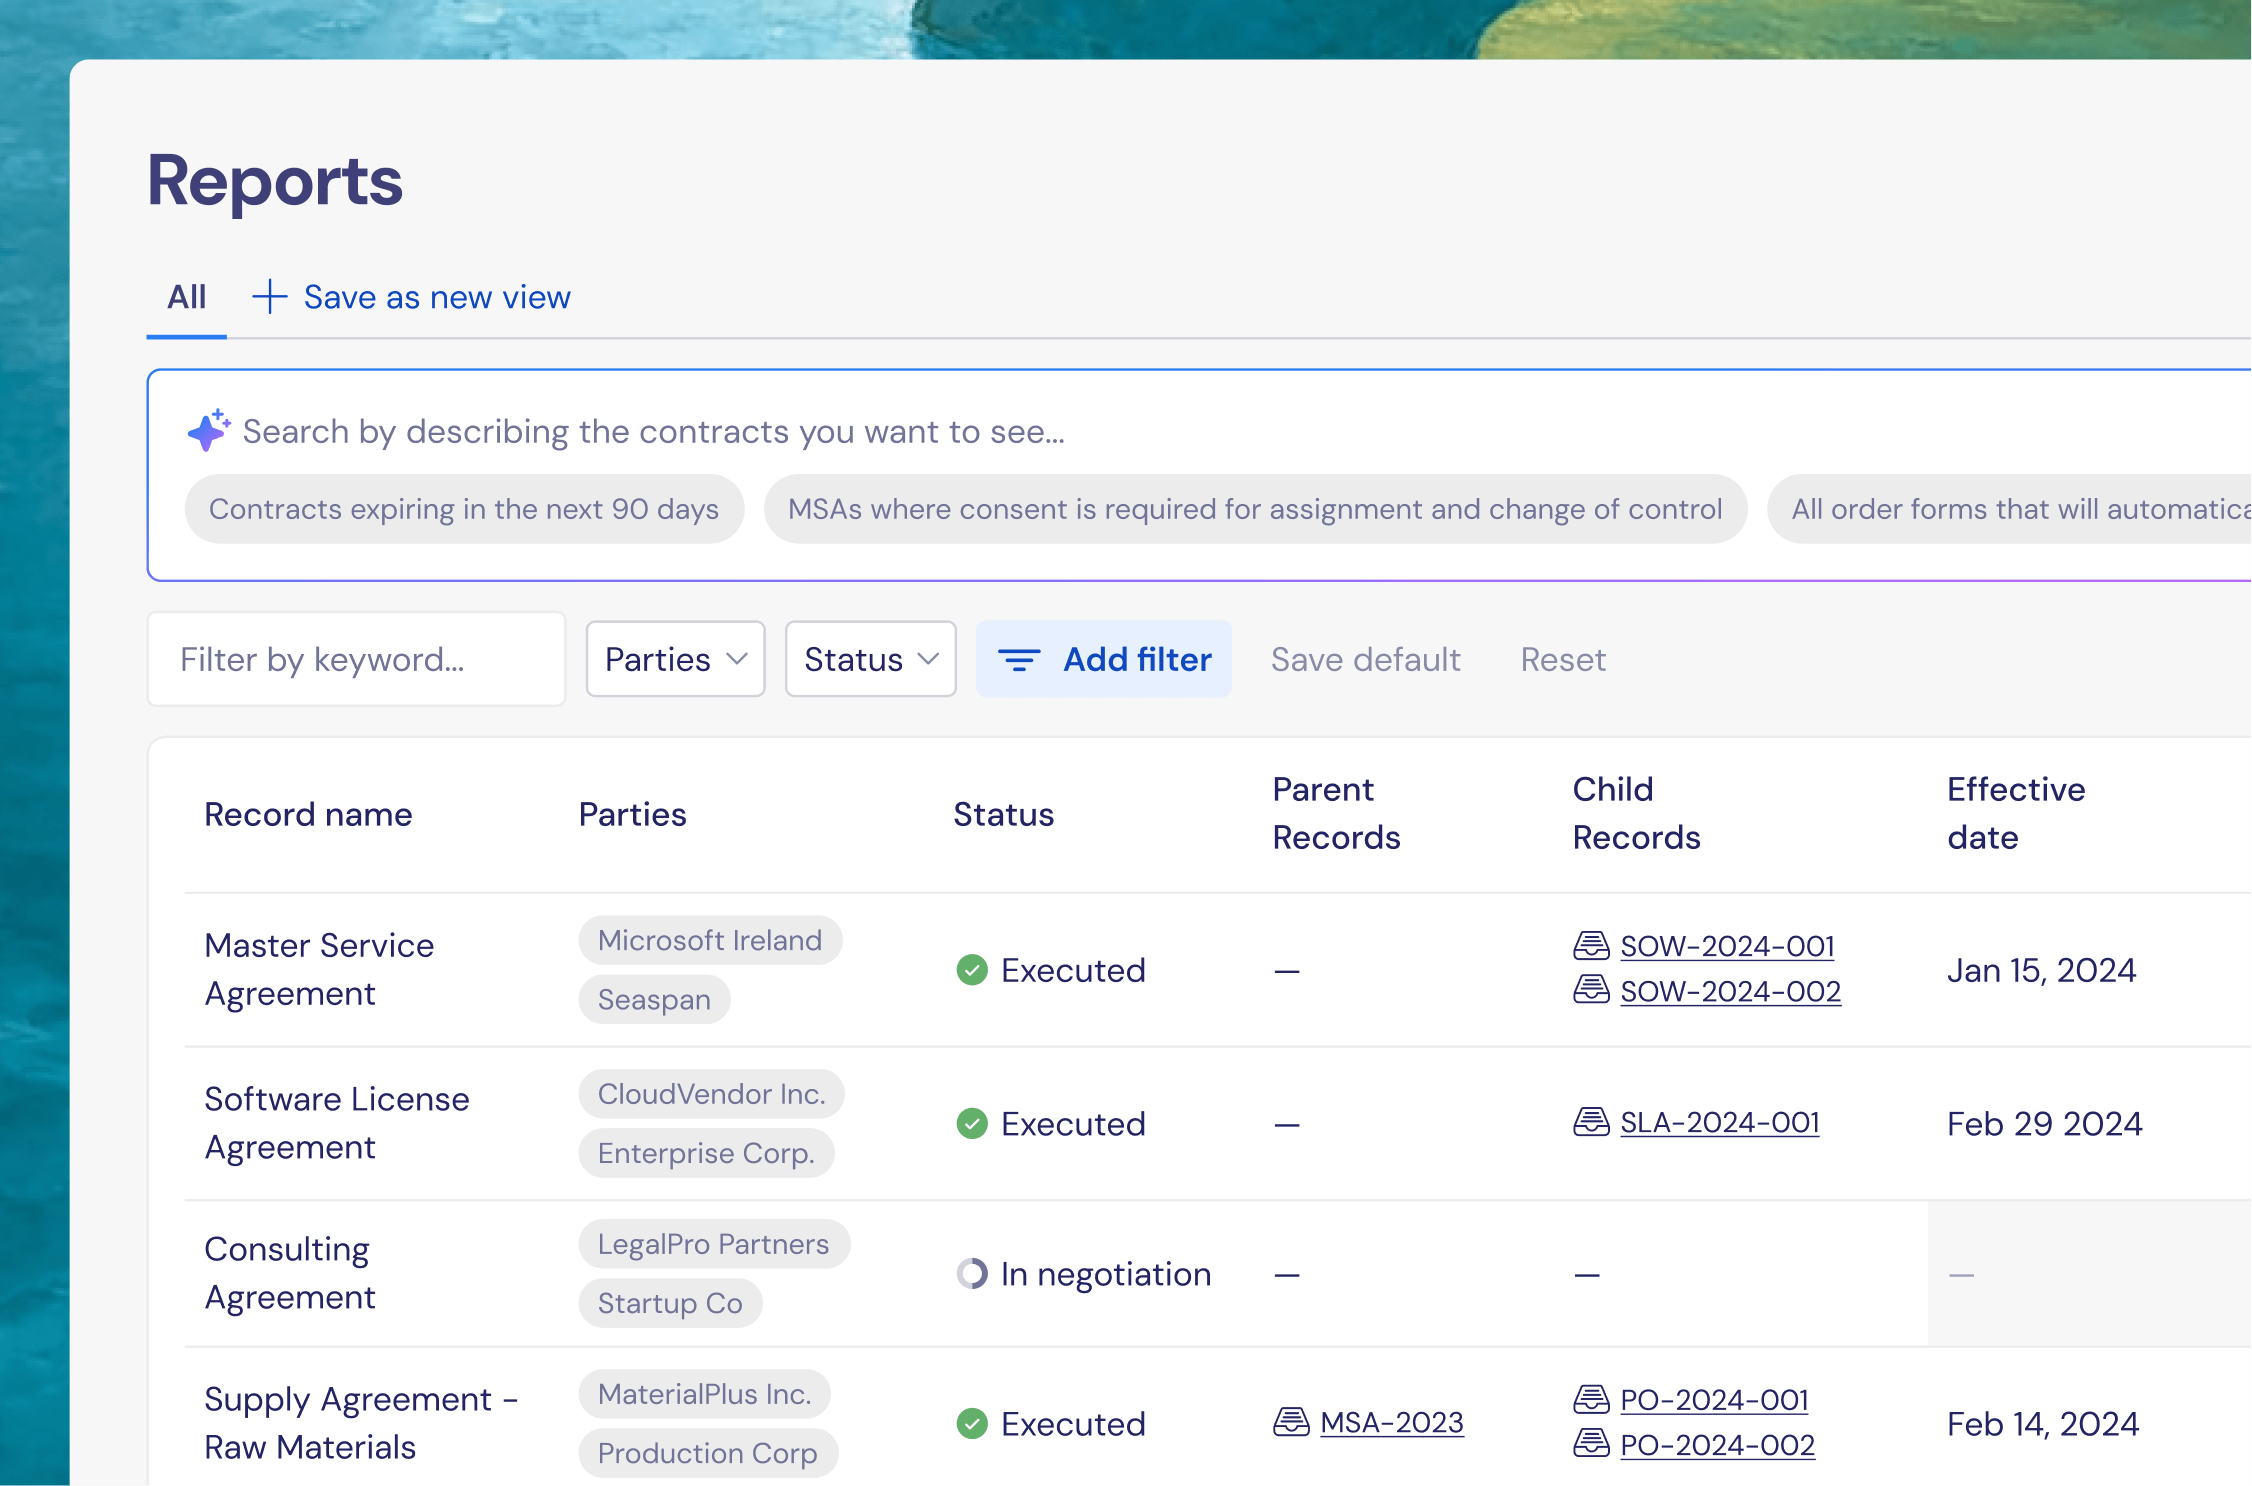Image resolution: width=2252 pixels, height=1486 pixels.
Task: Switch to the All tab
Action: tap(186, 297)
